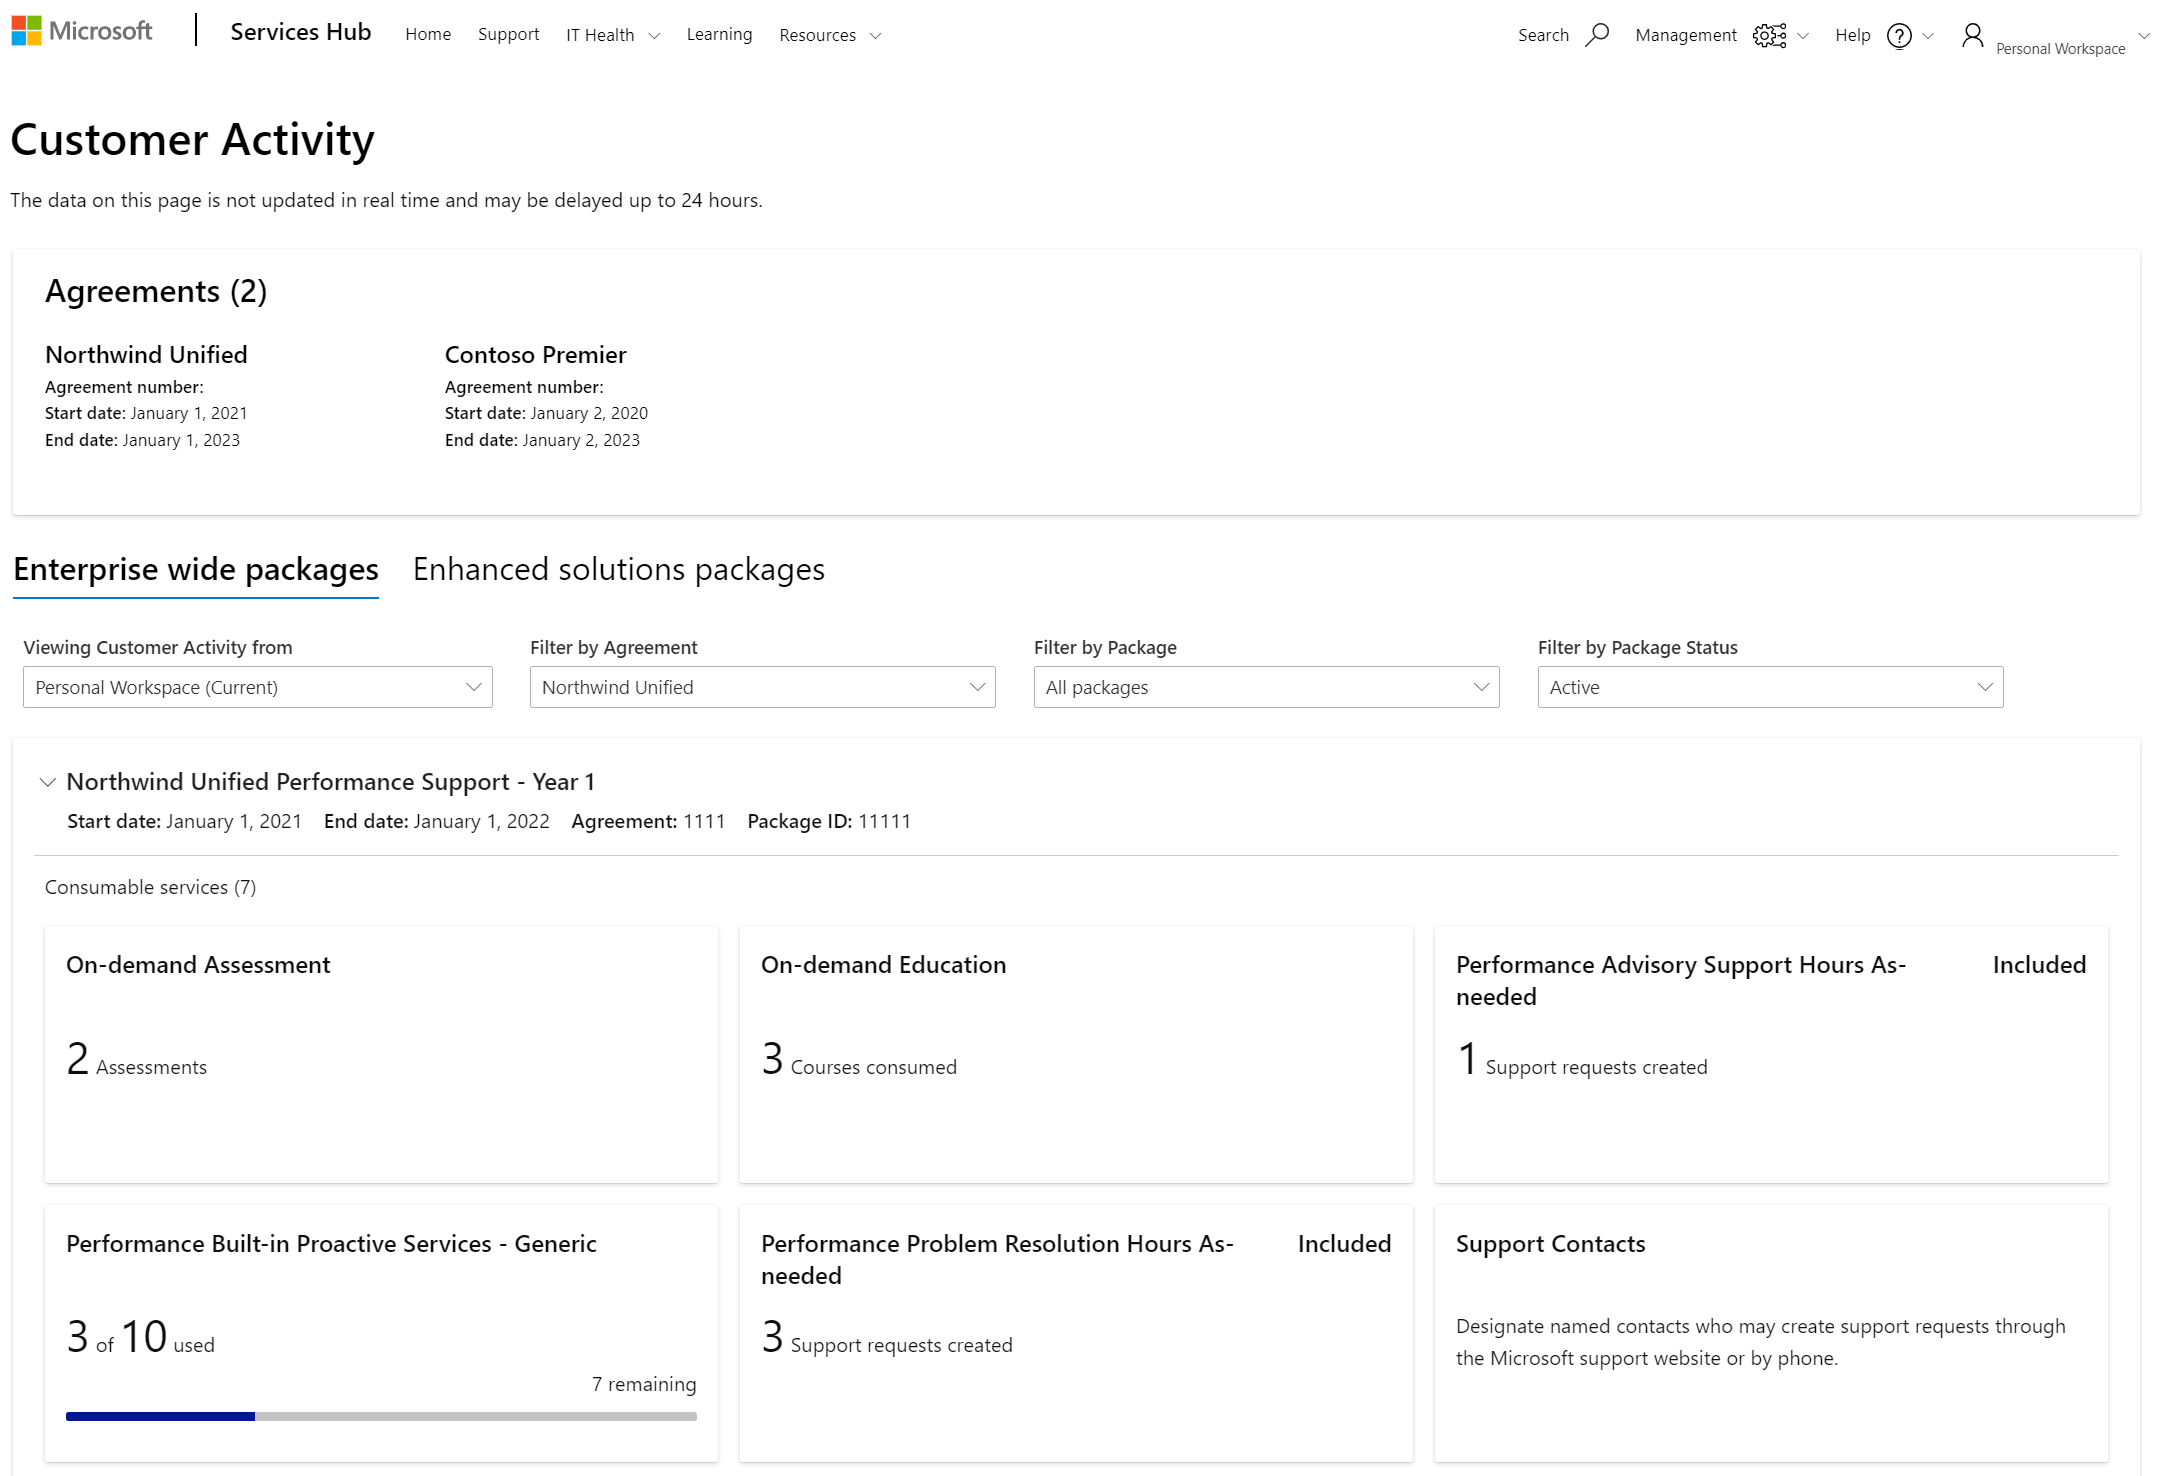Click the Personal Workspace user icon

(1973, 35)
